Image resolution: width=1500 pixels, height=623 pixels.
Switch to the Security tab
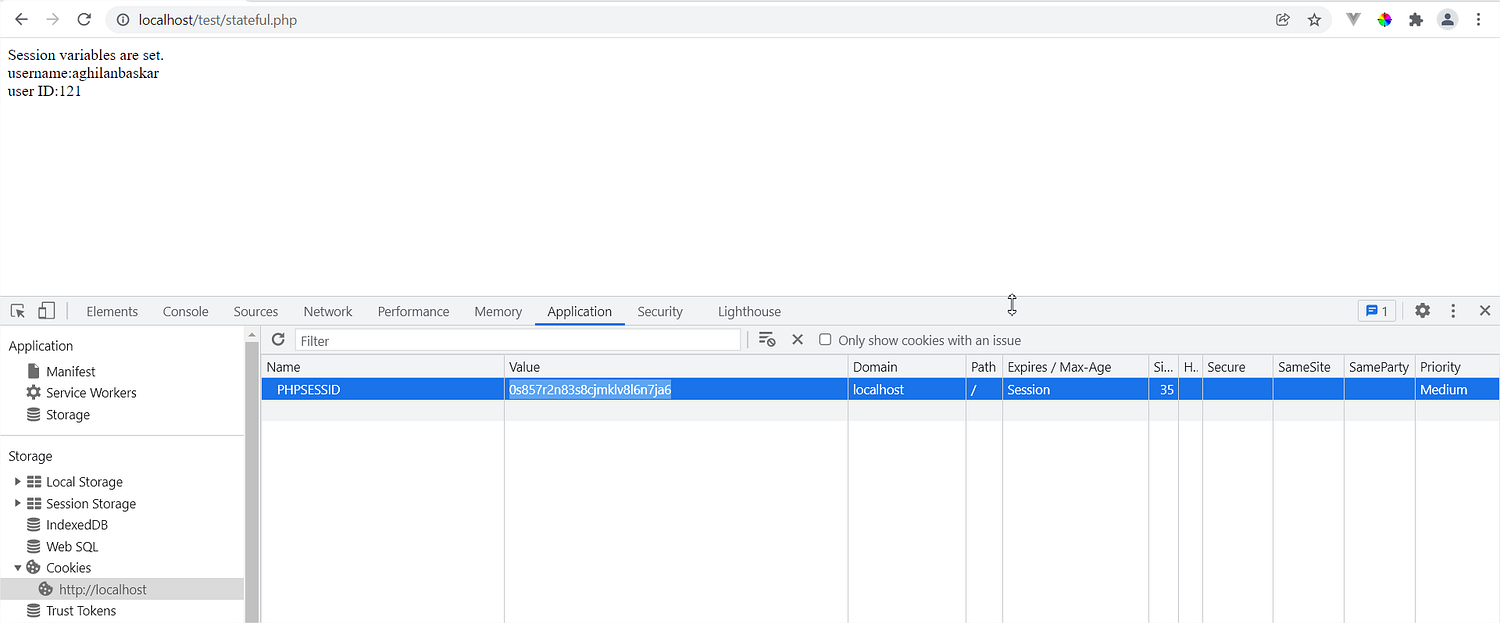(x=660, y=311)
